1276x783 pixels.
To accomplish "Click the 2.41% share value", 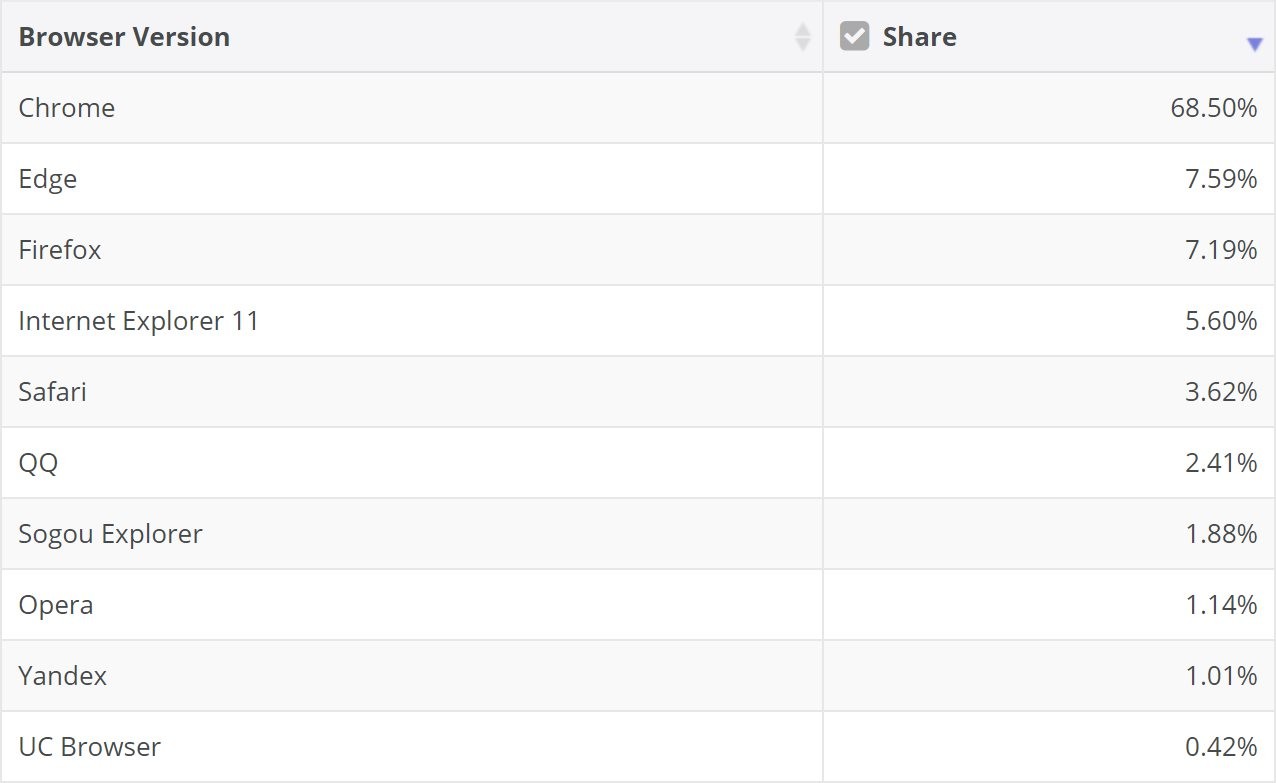I will [x=1220, y=463].
